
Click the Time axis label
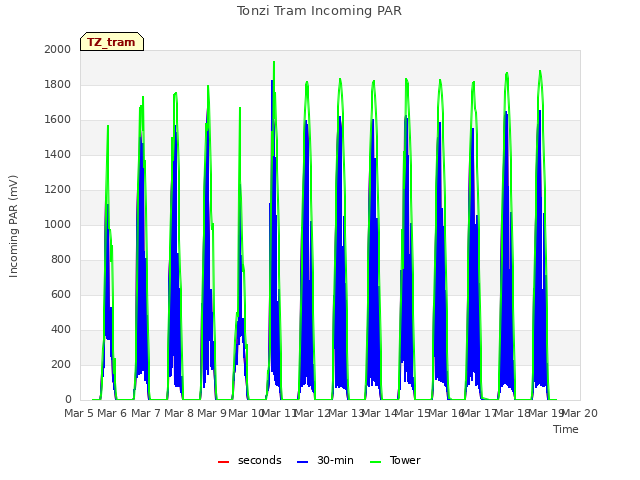[566, 429]
